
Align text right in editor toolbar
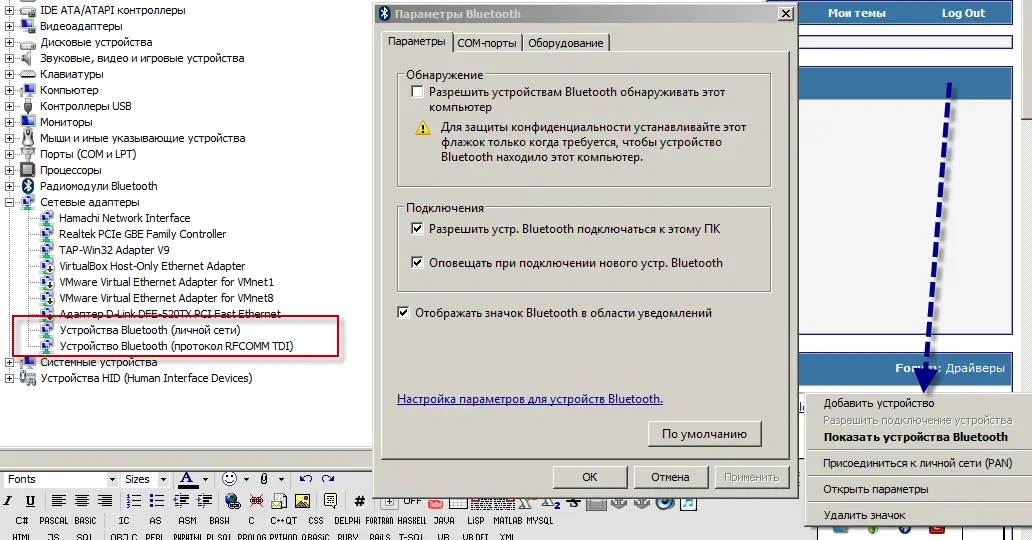click(x=105, y=501)
